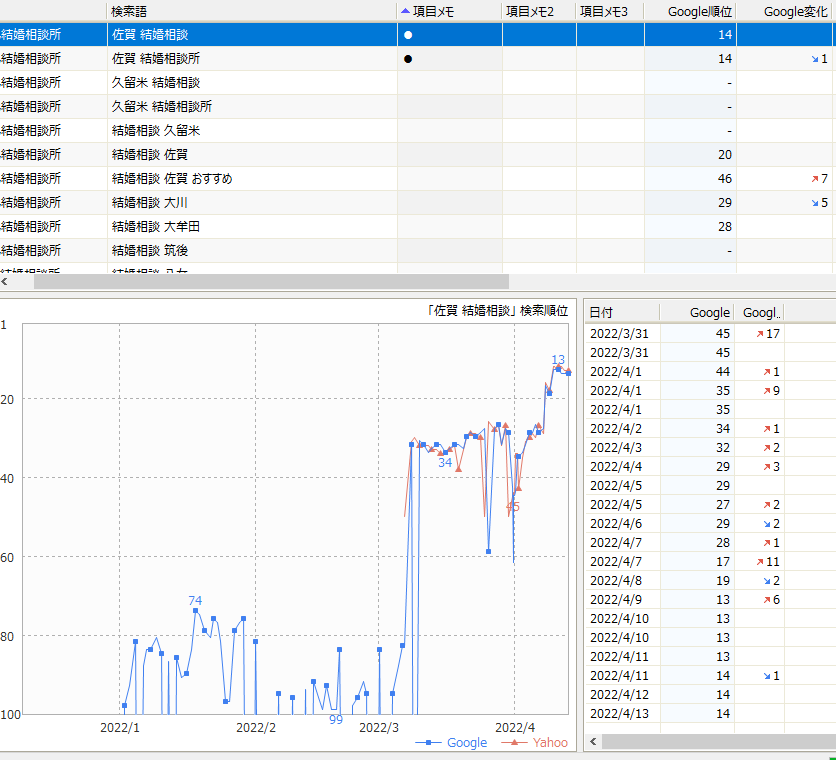Click the 2022/2 axis label
The image size is (836, 760).
256,728
